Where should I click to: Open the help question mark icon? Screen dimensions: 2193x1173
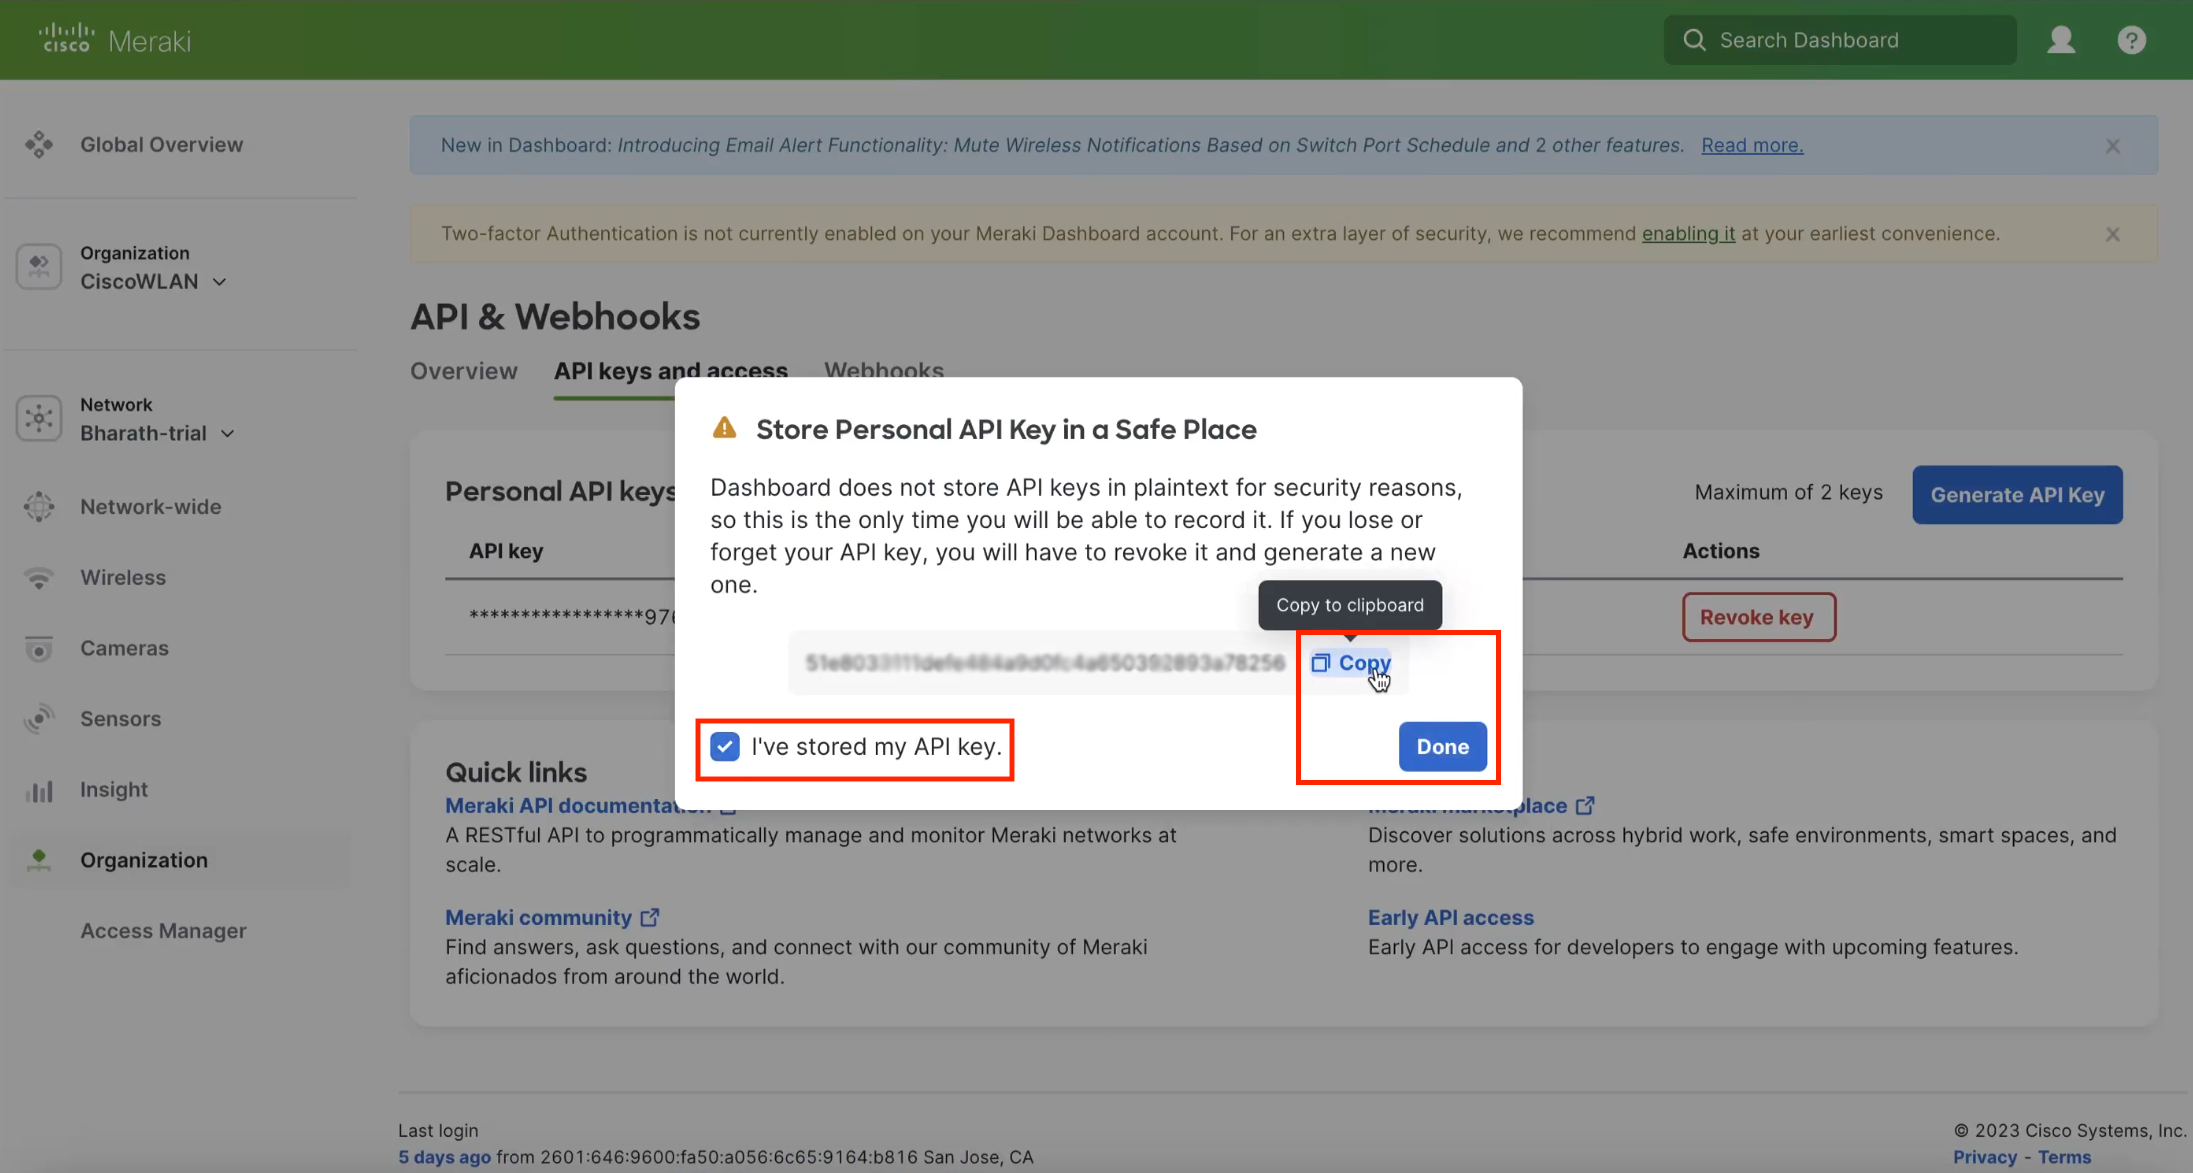coord(2131,40)
